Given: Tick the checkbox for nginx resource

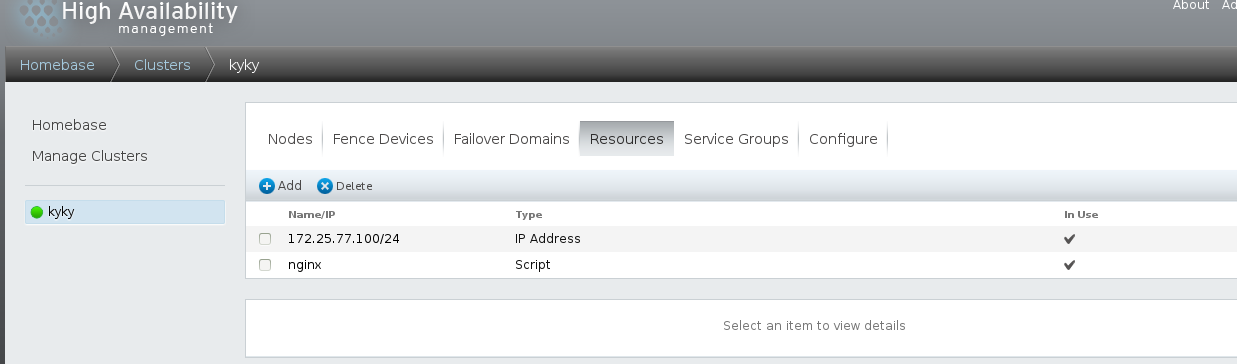Looking at the screenshot, I should pyautogui.click(x=265, y=265).
